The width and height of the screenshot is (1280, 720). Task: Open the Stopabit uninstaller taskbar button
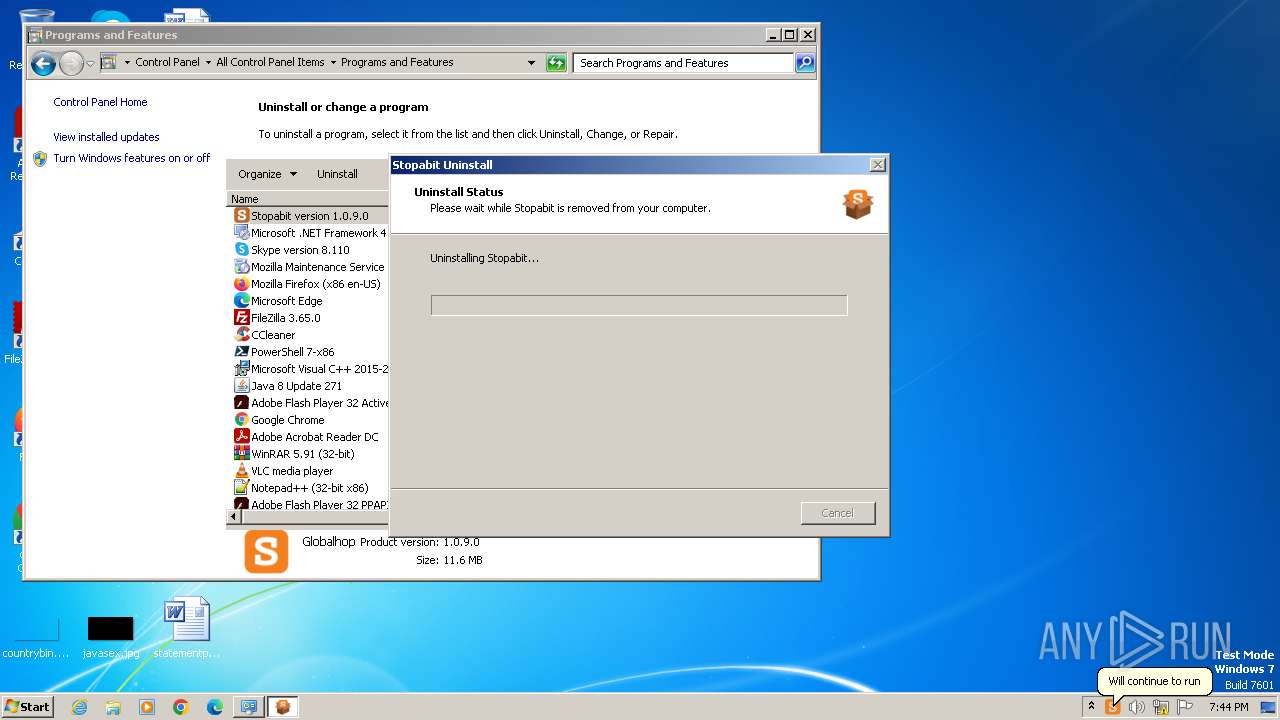[283, 707]
